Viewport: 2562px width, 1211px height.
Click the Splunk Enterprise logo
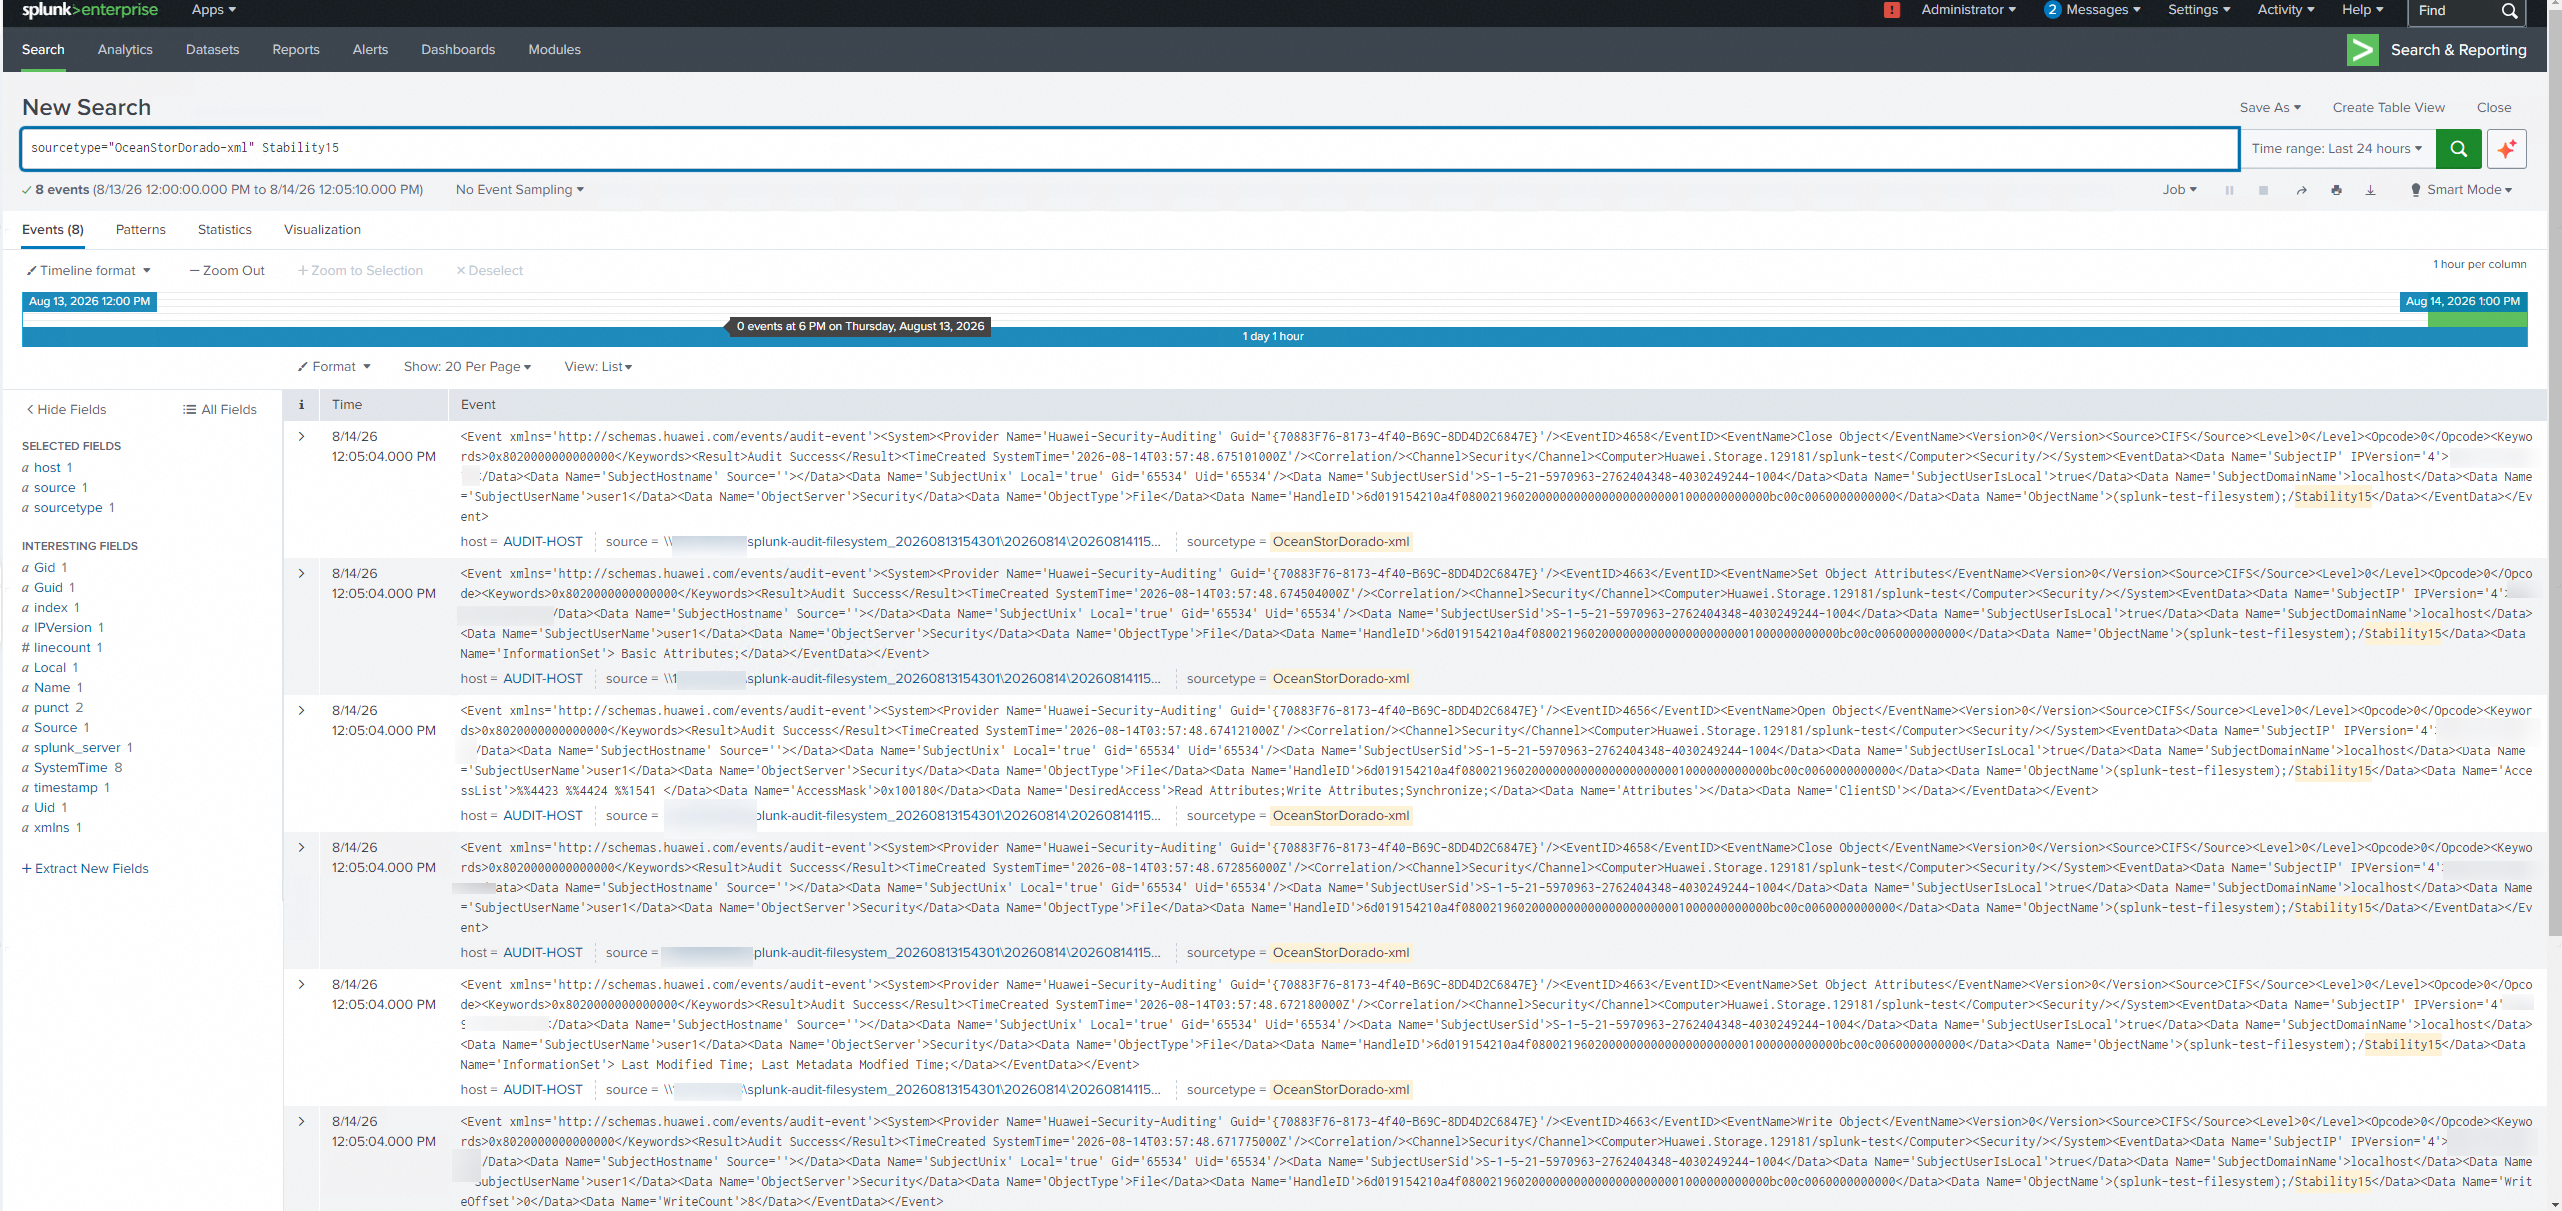click(90, 10)
